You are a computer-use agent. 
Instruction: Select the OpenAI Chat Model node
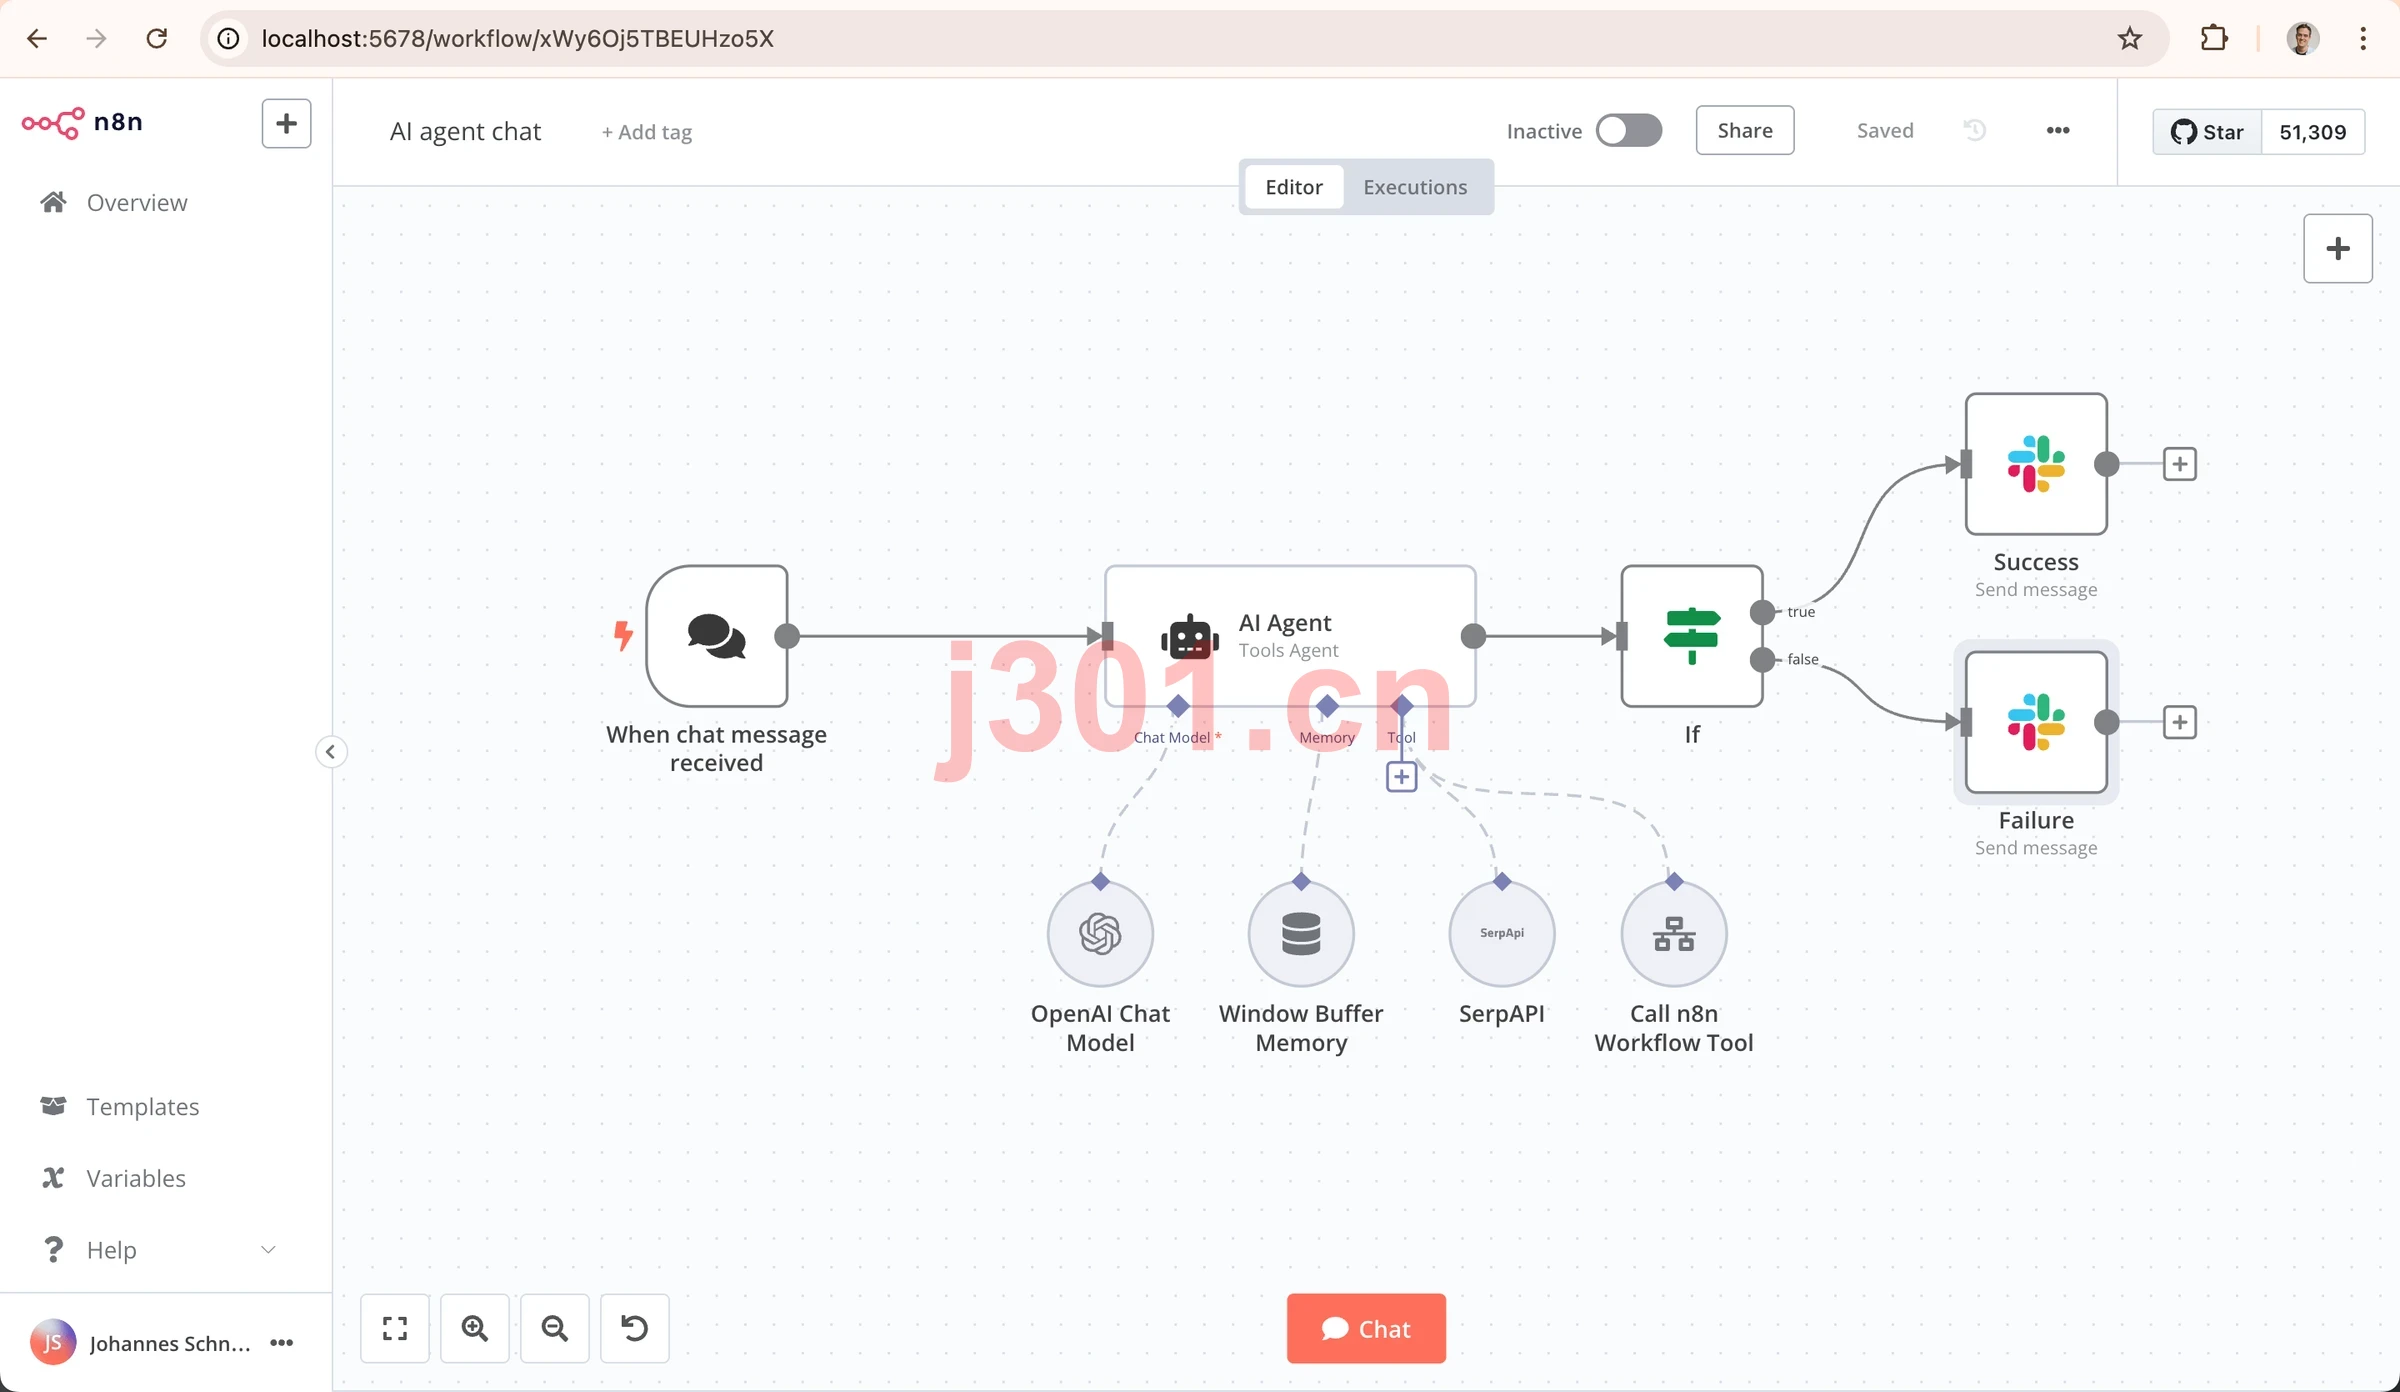(1100, 934)
